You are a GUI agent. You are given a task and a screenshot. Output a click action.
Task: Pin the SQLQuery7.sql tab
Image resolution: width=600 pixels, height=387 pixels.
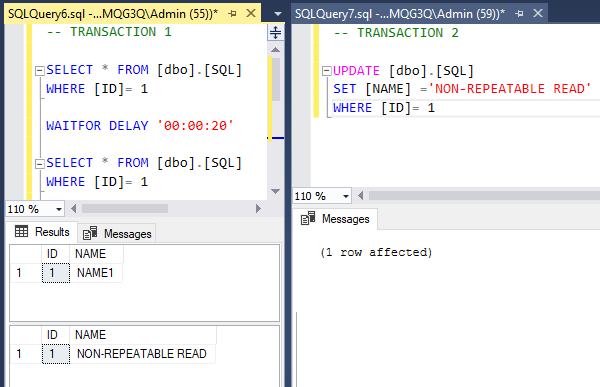point(519,14)
